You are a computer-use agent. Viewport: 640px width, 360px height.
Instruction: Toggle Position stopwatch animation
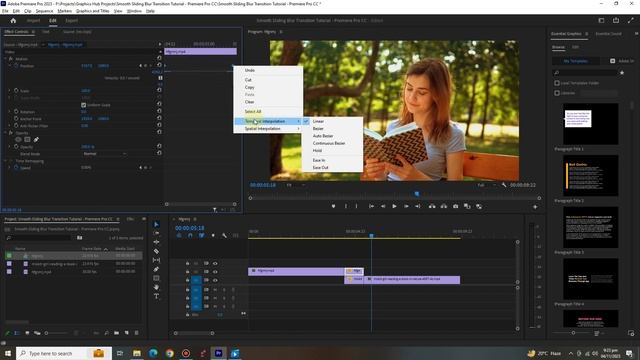coord(16,66)
